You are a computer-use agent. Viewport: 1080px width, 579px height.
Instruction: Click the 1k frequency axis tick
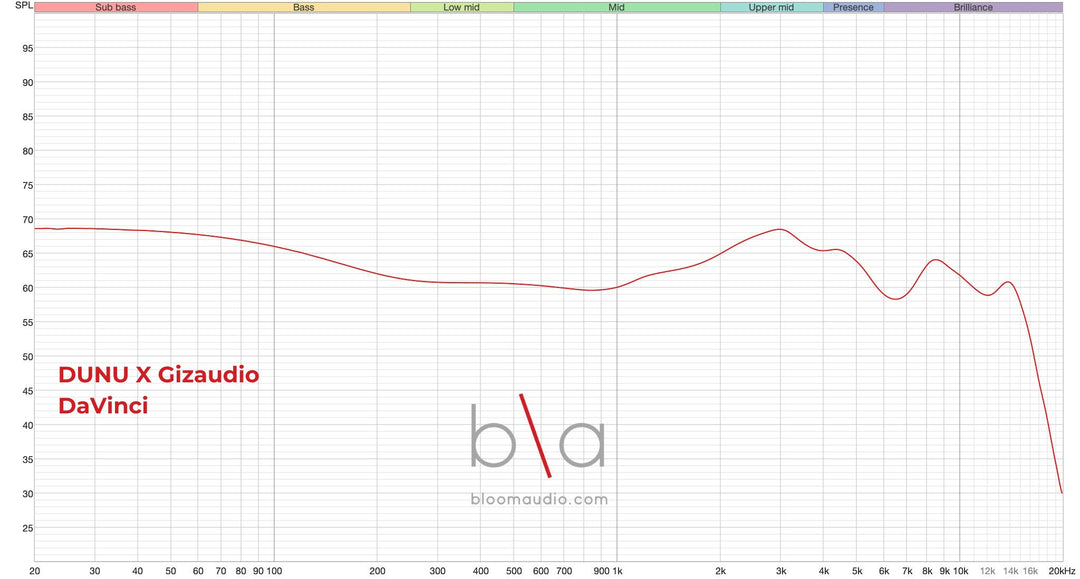617,571
